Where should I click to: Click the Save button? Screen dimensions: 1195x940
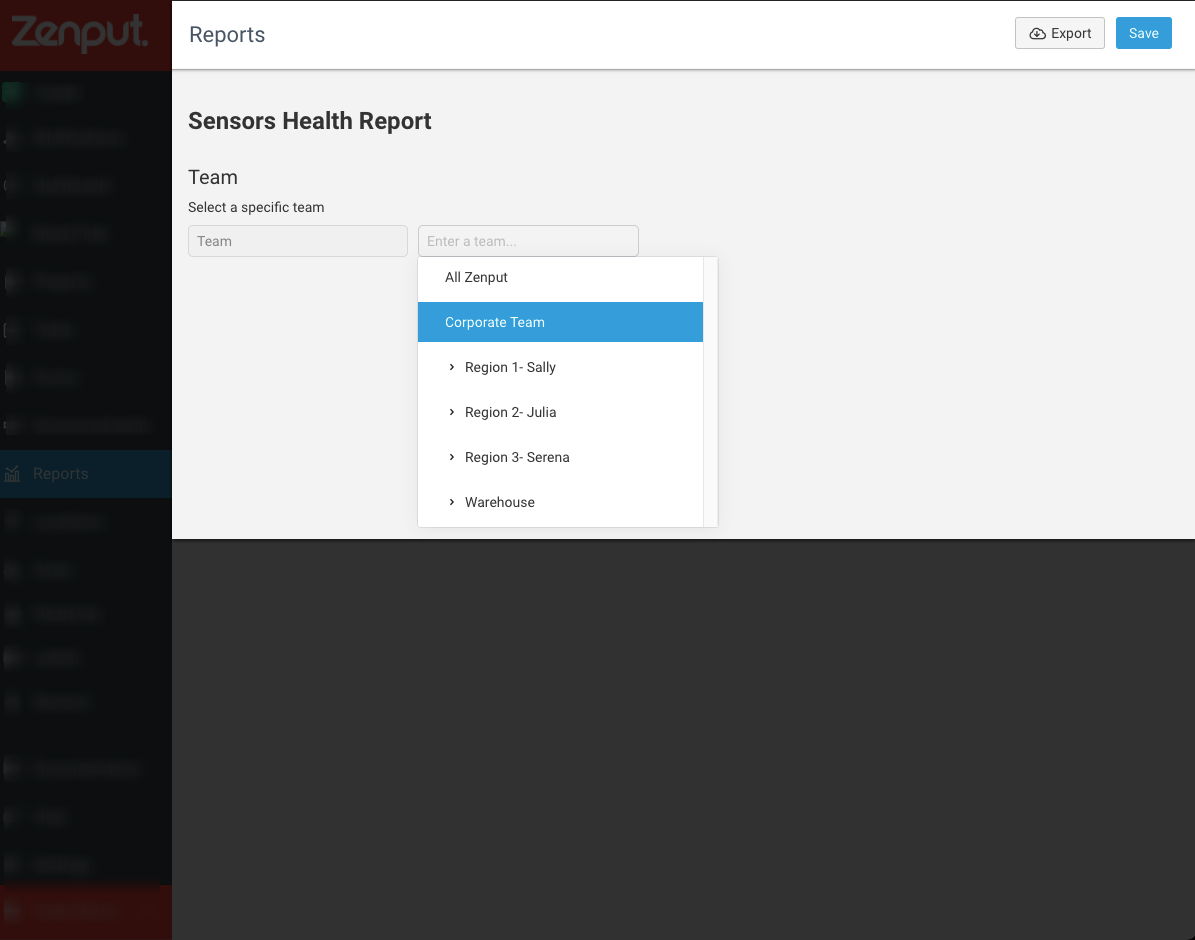[1143, 33]
